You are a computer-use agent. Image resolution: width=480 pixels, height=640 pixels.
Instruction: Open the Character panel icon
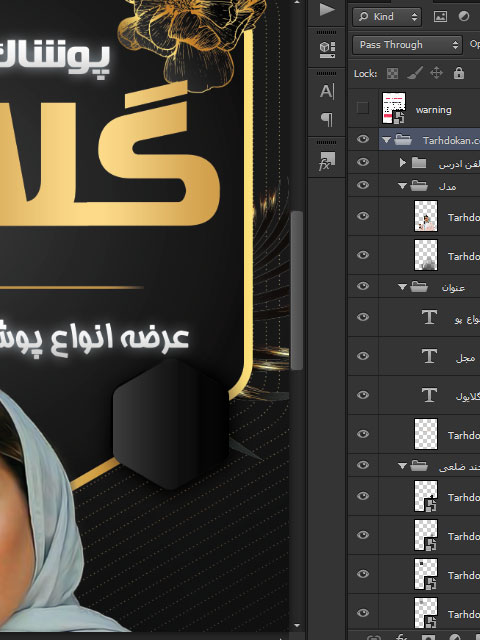coord(327,91)
